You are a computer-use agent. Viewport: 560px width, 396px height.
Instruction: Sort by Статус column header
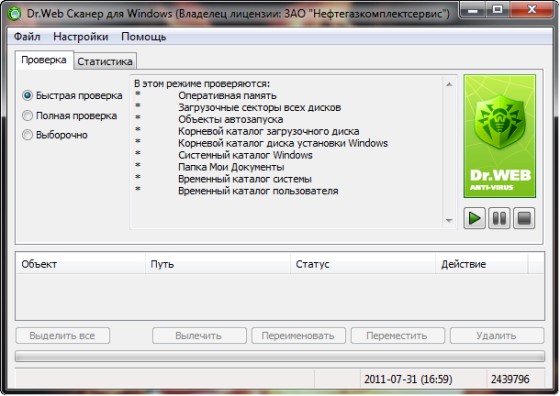point(363,264)
